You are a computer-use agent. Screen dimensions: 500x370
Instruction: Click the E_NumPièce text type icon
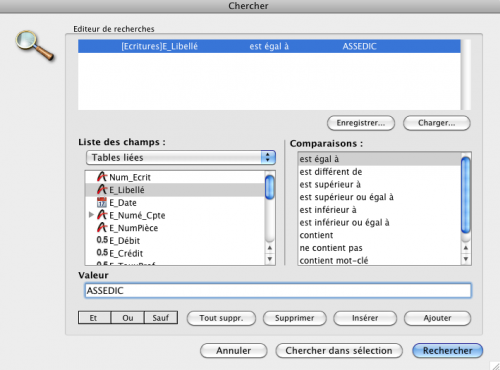tap(102, 228)
